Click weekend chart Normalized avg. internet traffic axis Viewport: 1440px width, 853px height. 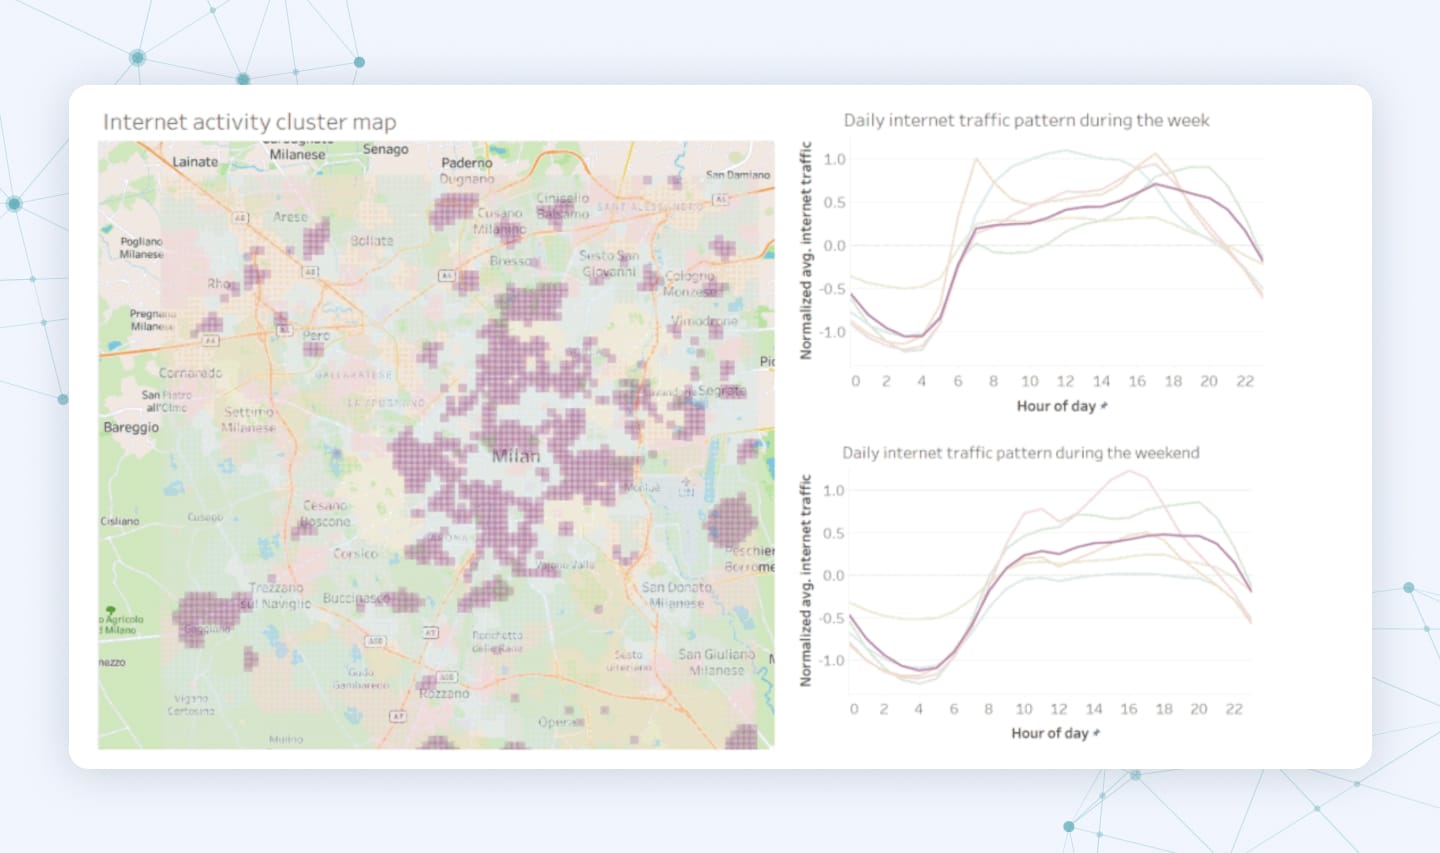pos(806,580)
